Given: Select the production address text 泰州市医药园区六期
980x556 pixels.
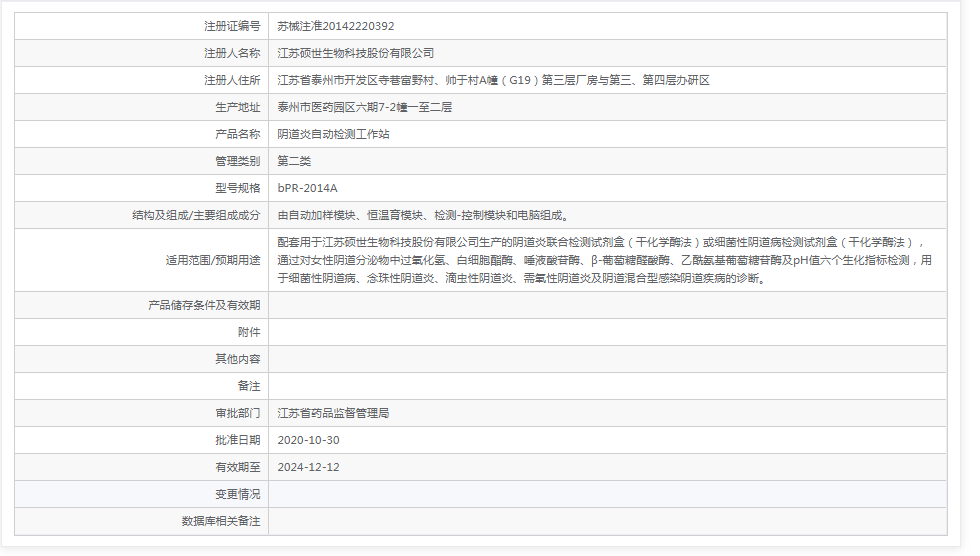Looking at the screenshot, I should coord(364,107).
